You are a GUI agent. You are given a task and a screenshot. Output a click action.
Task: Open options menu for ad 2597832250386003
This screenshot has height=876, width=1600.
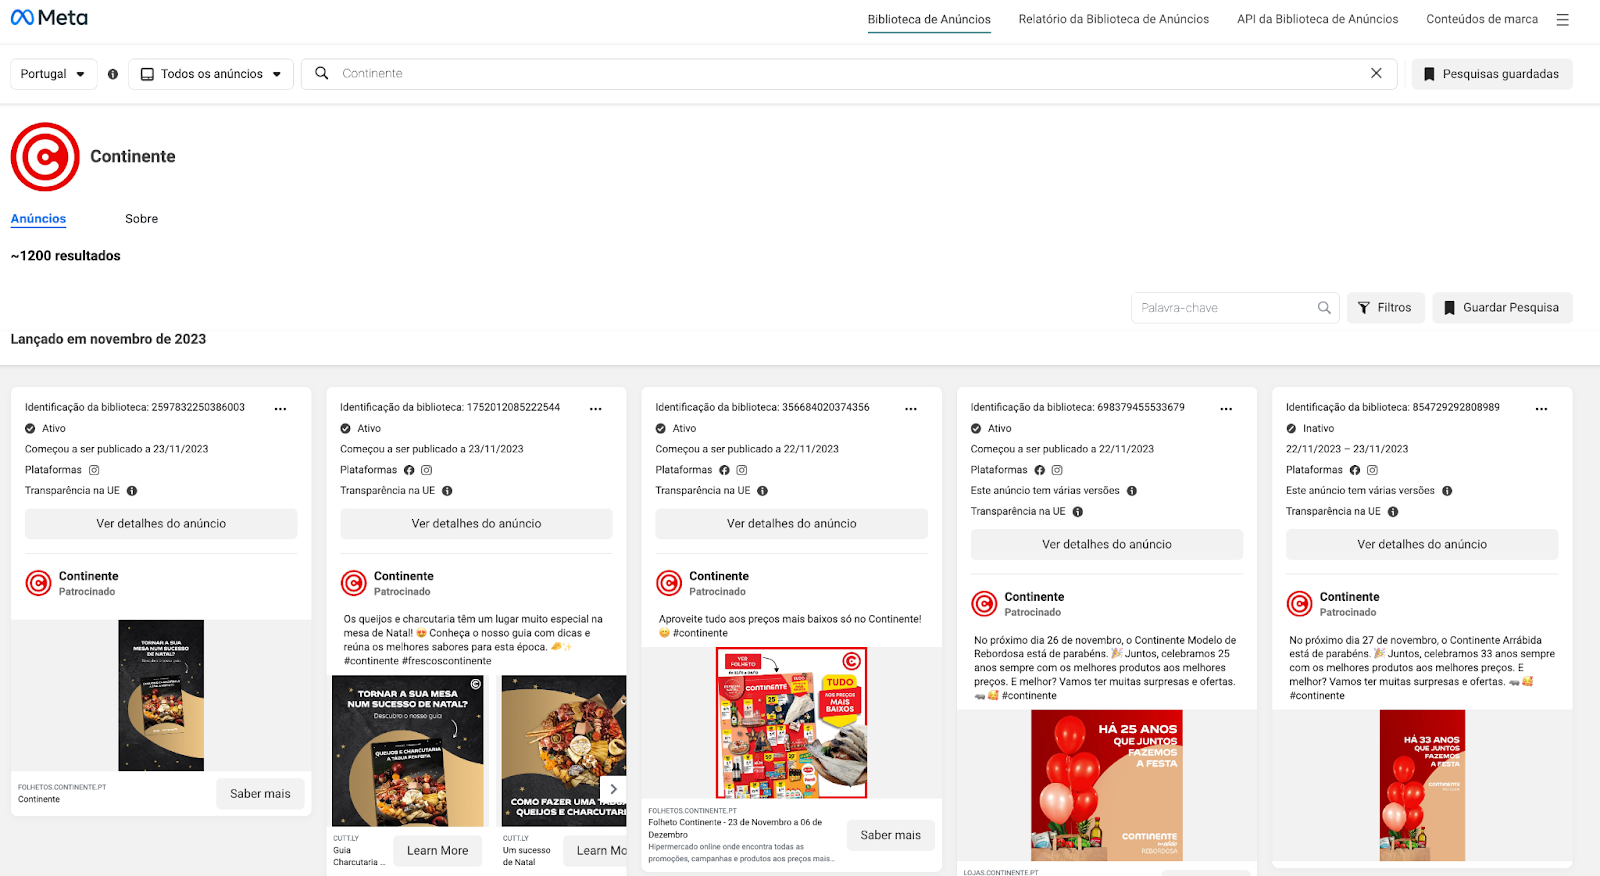tap(281, 408)
